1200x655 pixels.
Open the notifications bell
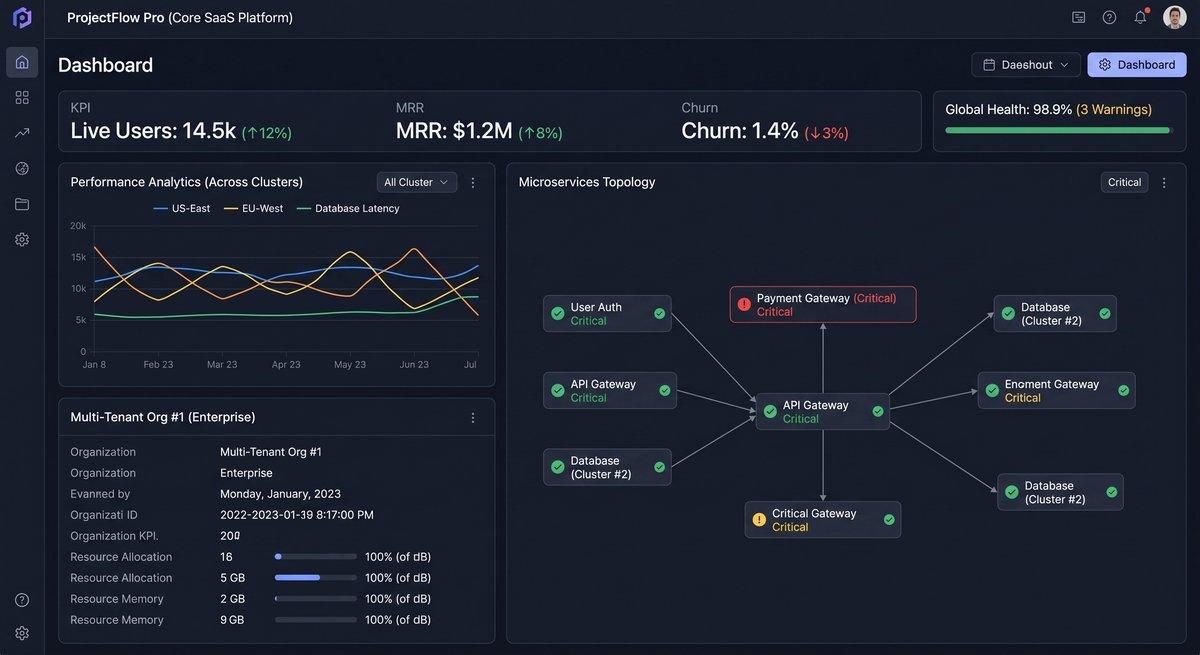pos(1140,17)
